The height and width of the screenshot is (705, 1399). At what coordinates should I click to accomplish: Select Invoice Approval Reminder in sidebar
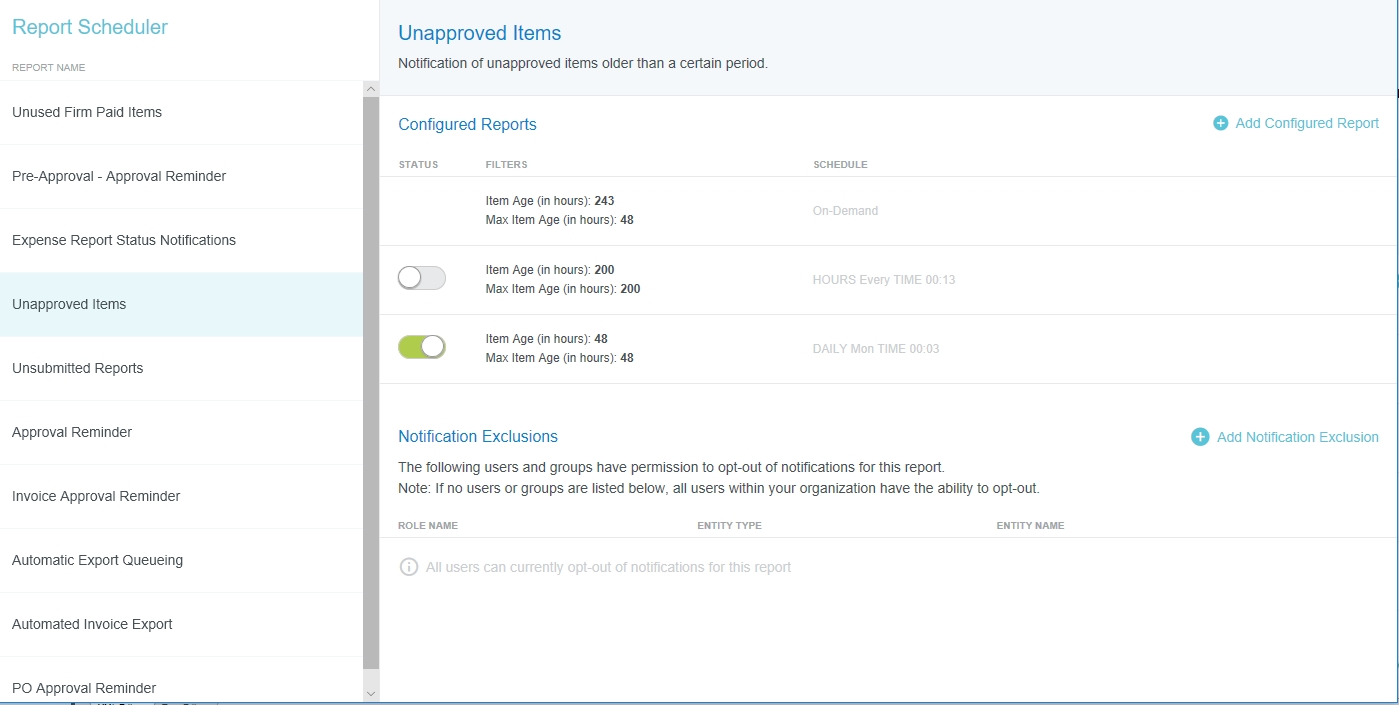96,496
